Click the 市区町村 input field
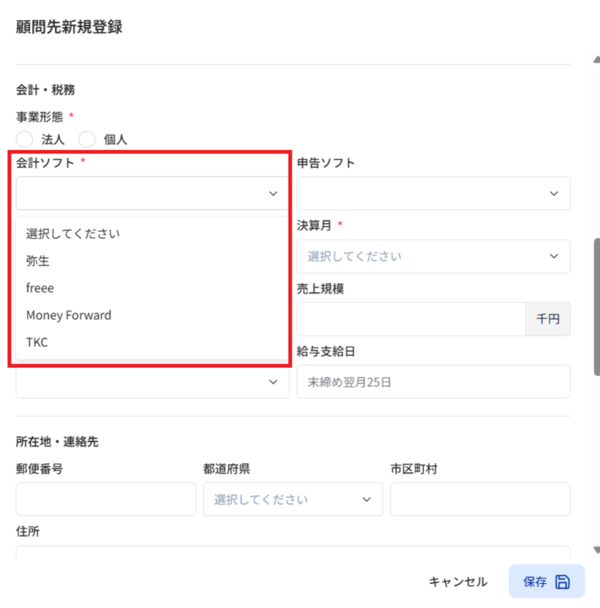This screenshot has height=608, width=600. [x=480, y=499]
